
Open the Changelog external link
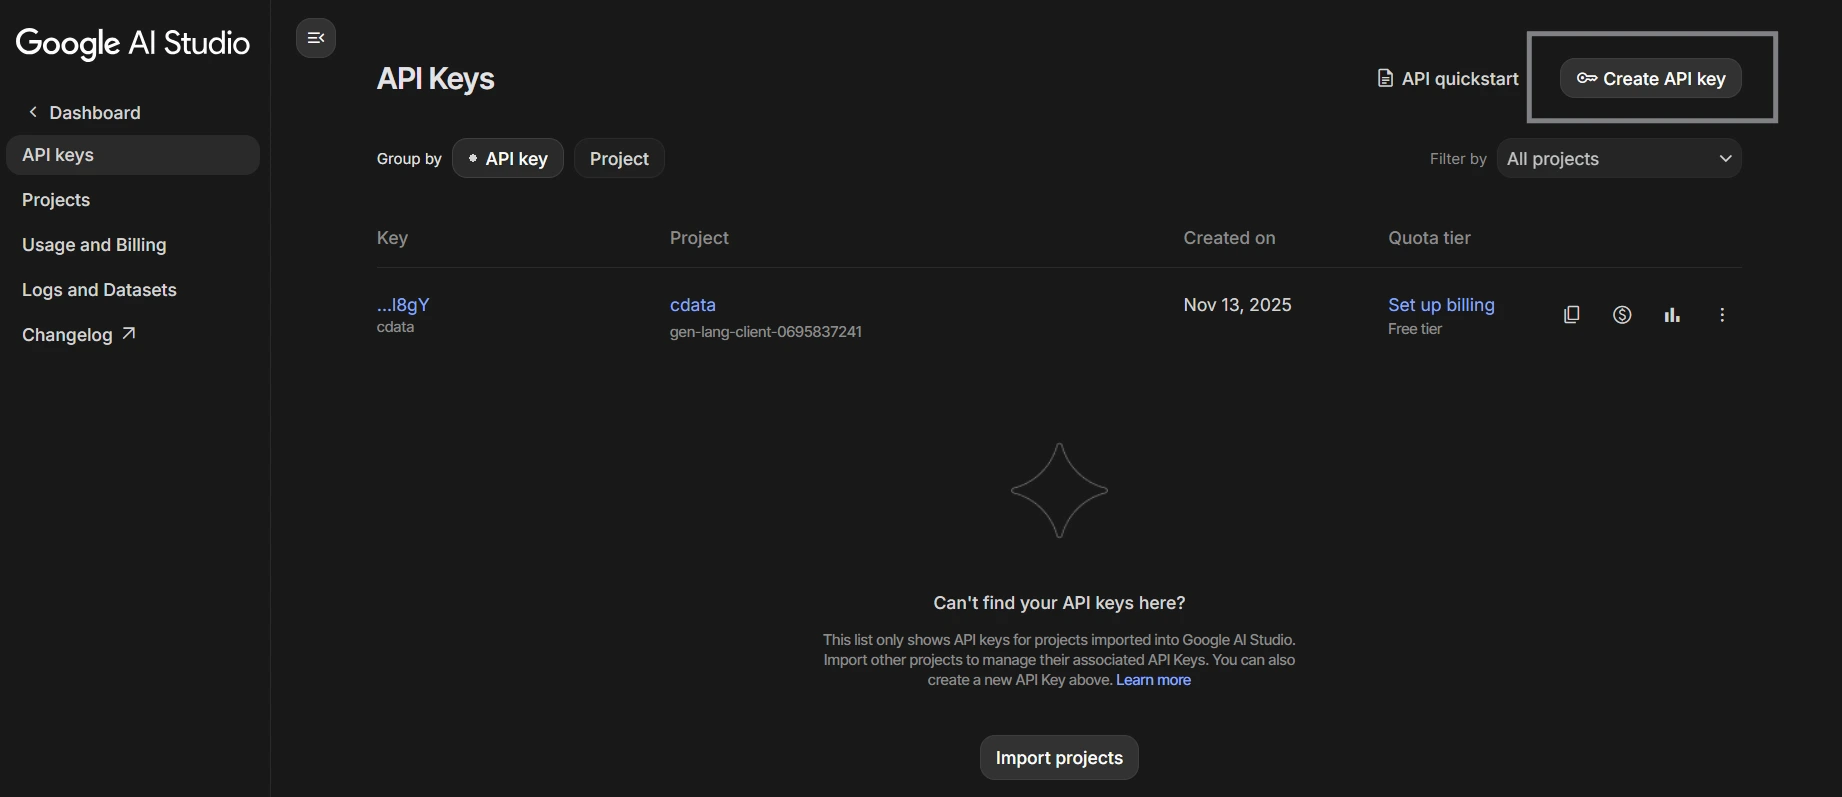(78, 335)
